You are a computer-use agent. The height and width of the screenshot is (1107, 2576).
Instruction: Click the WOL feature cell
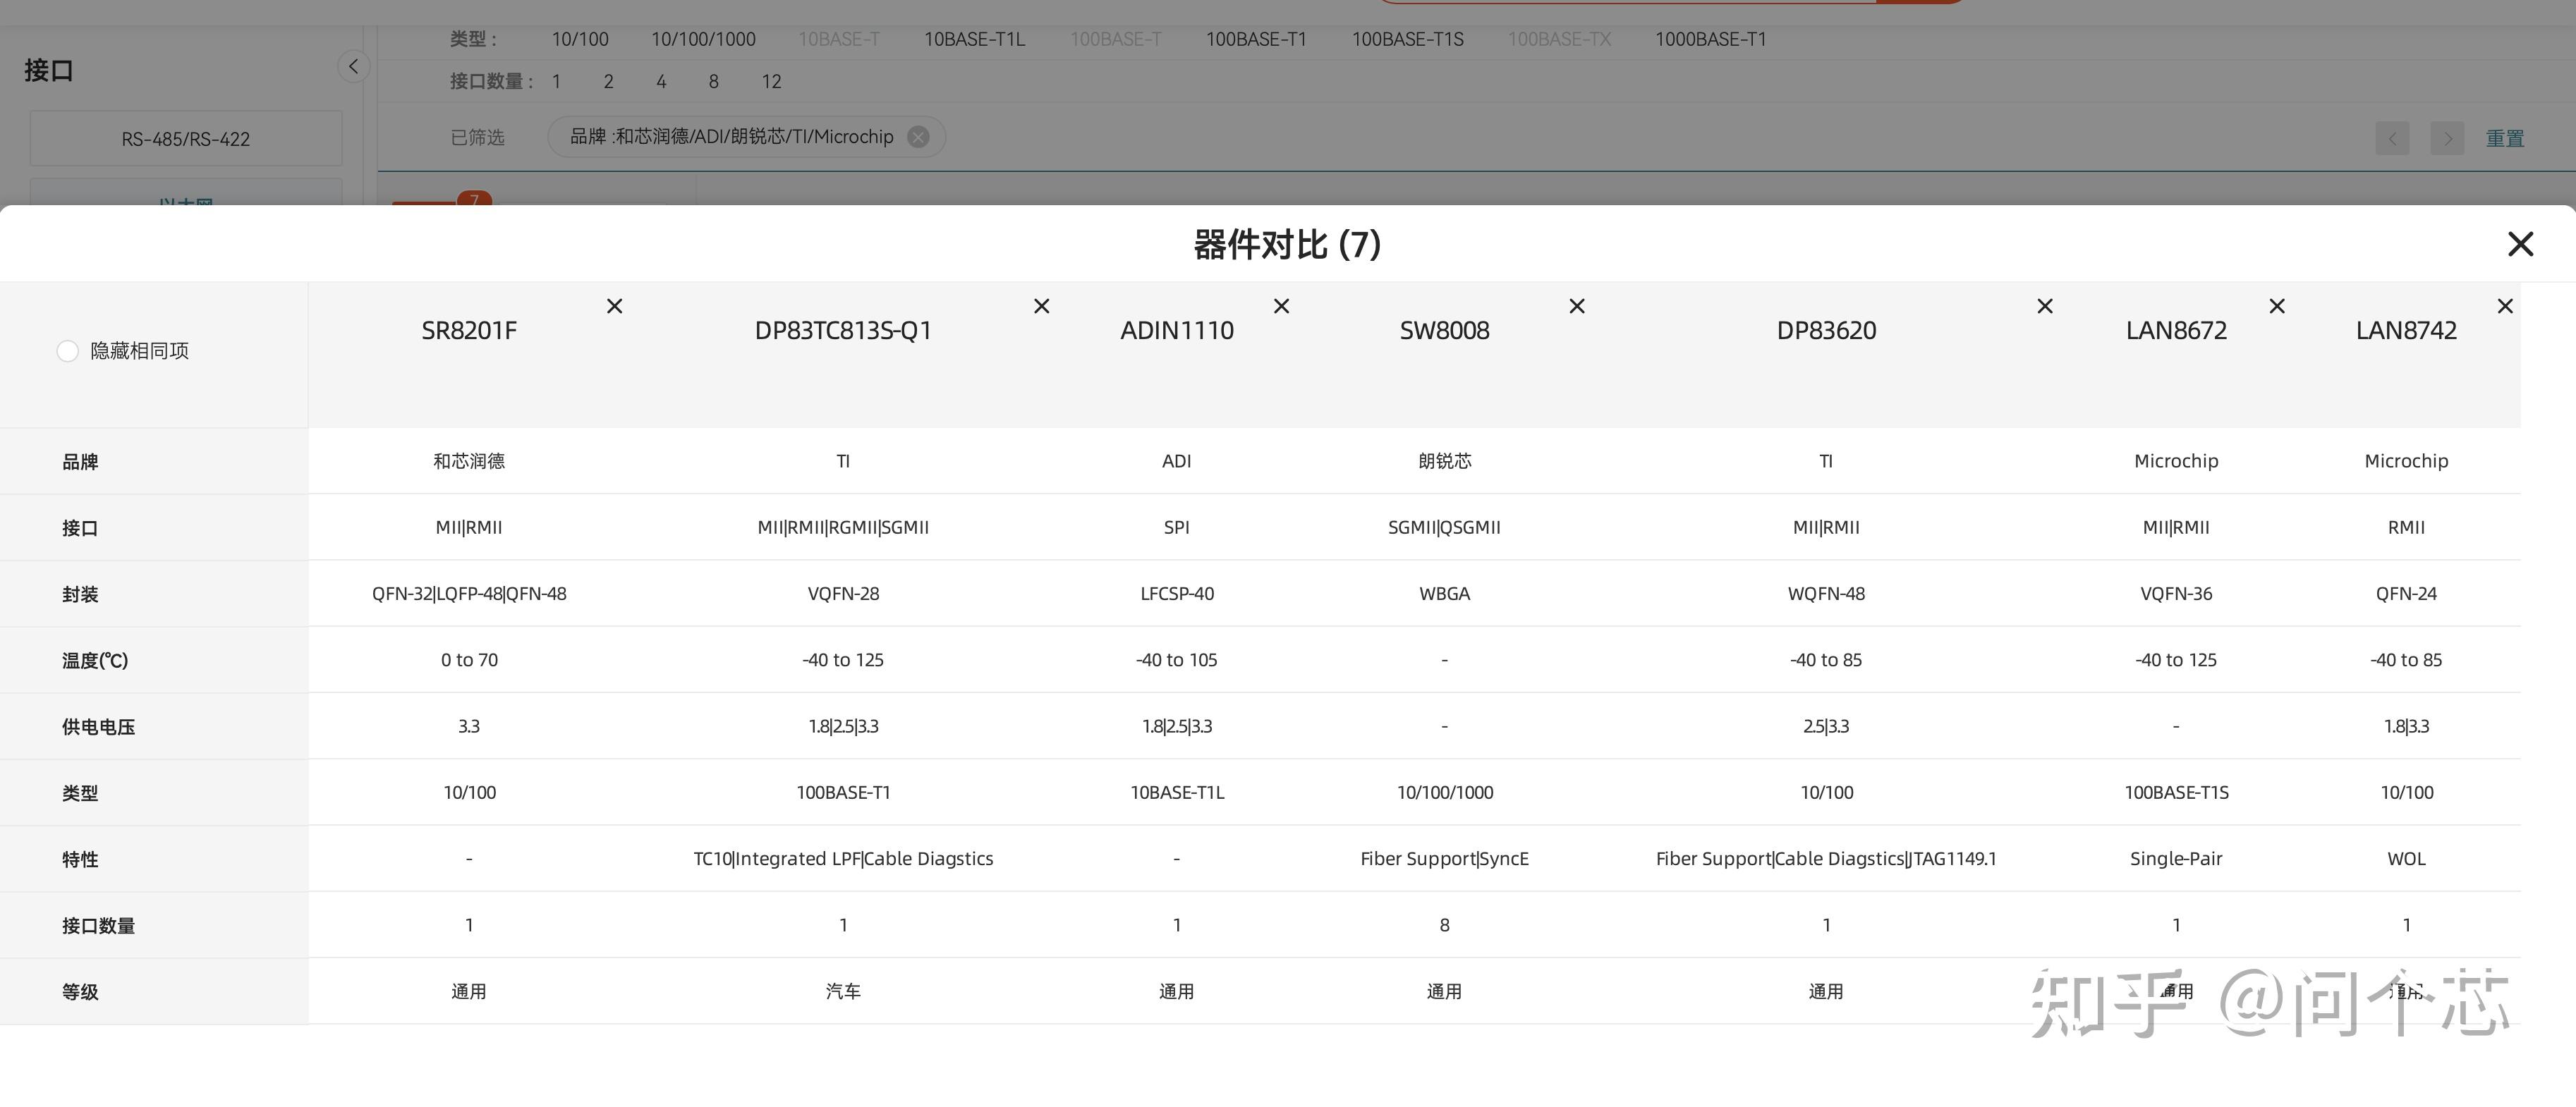tap(2406, 859)
